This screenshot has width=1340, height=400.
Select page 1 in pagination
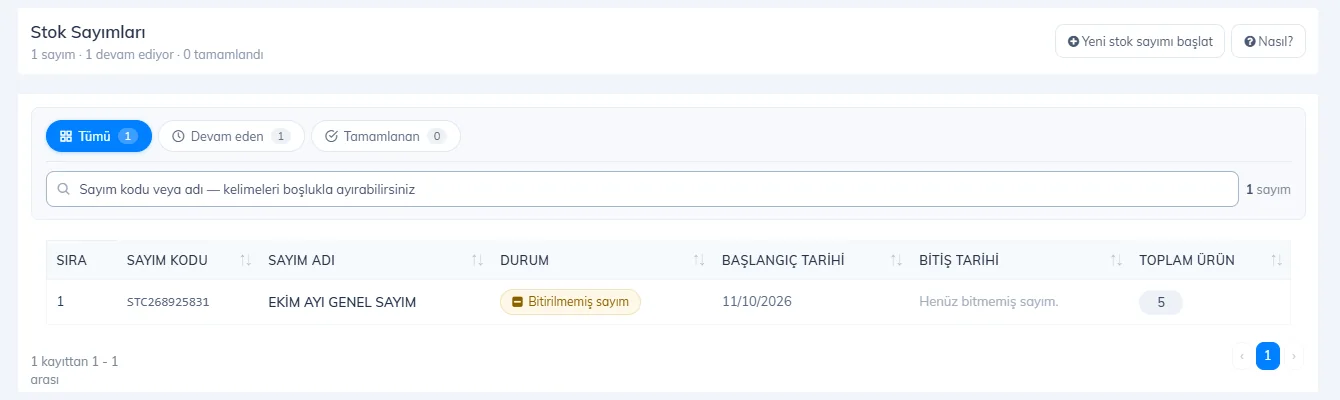[1268, 356]
